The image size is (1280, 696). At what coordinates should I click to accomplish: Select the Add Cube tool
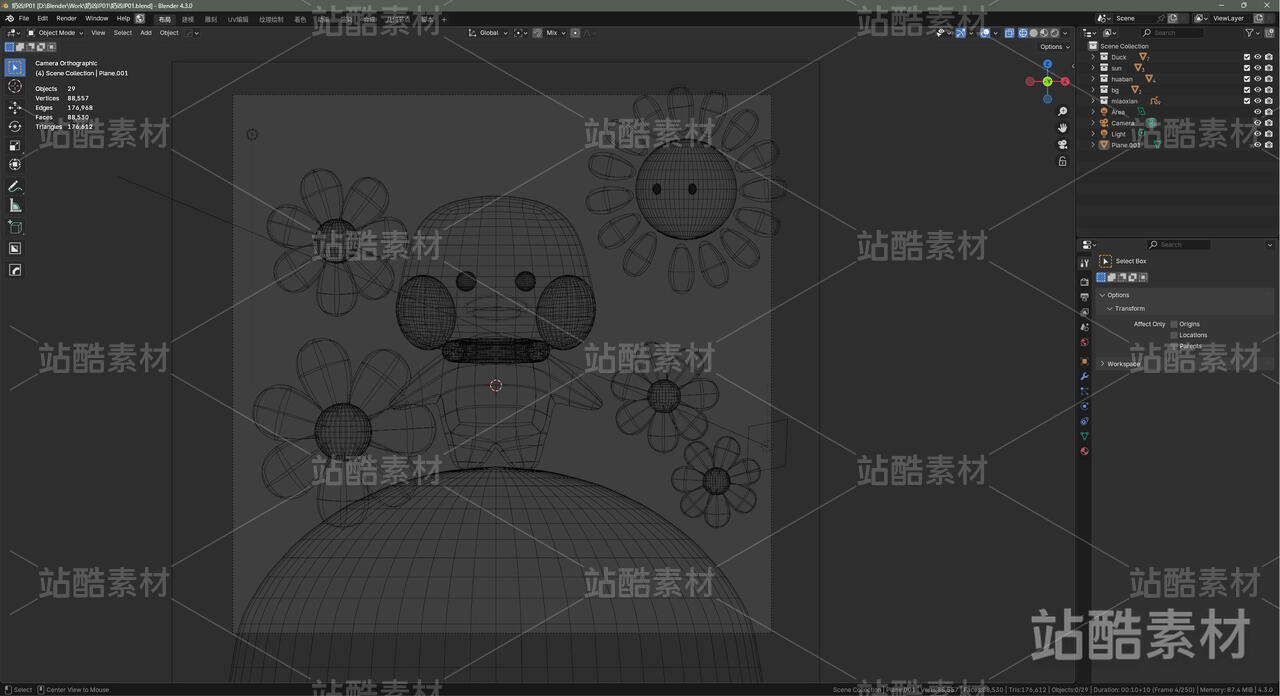15,228
